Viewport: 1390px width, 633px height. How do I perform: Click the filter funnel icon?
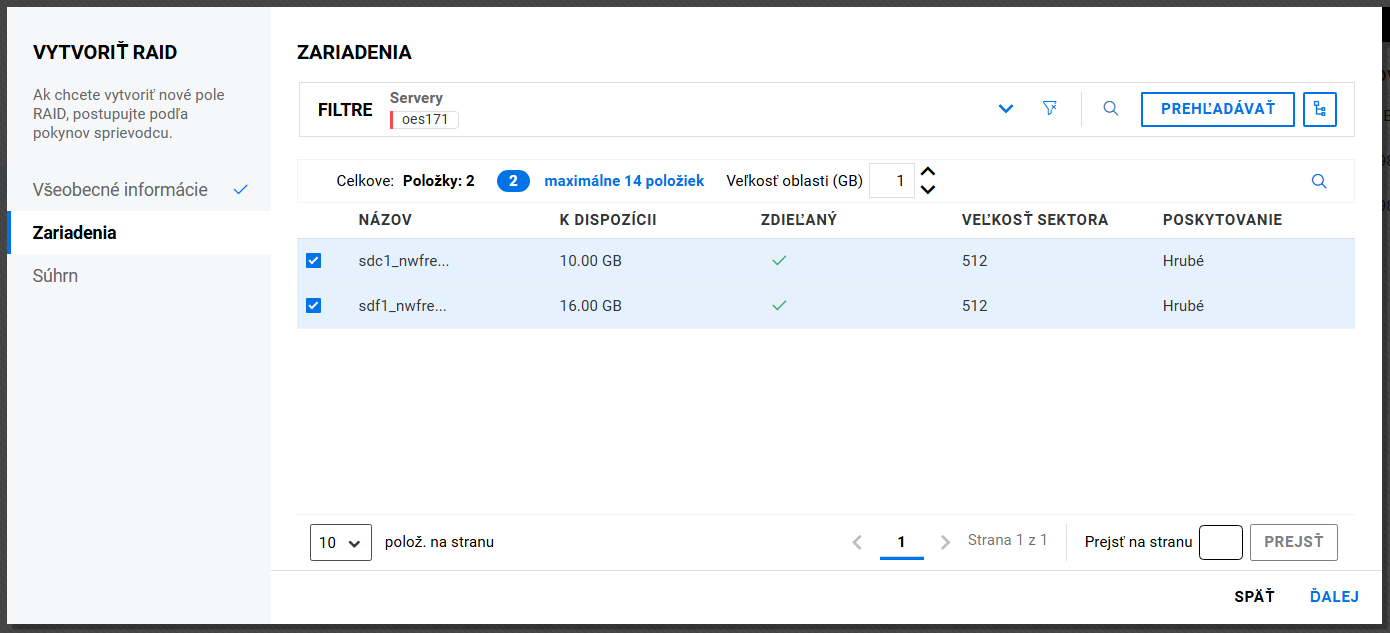click(1049, 108)
